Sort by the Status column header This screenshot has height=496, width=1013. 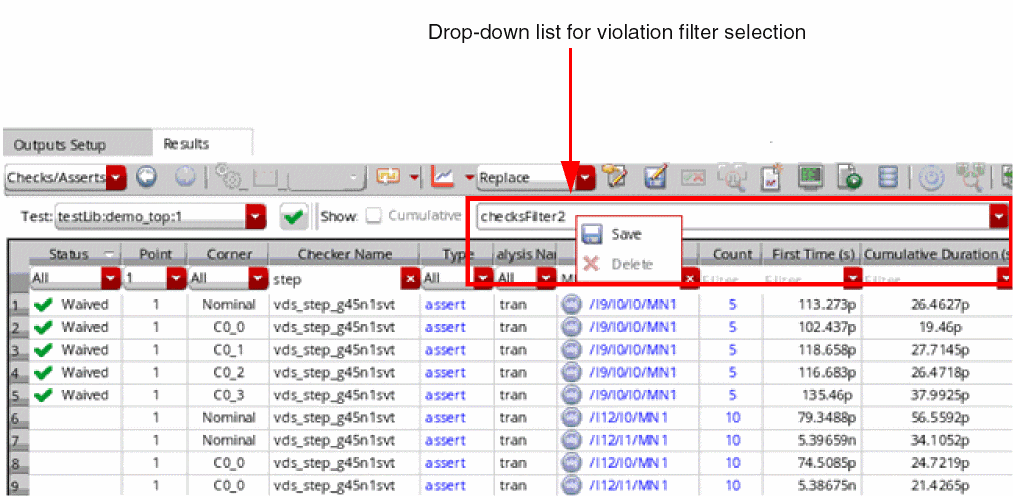pos(75,254)
